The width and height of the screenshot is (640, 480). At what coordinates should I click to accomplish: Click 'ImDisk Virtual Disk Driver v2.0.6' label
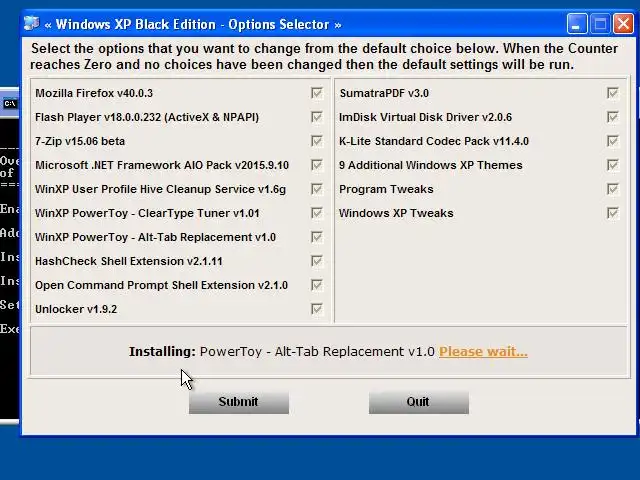pyautogui.click(x=425, y=117)
